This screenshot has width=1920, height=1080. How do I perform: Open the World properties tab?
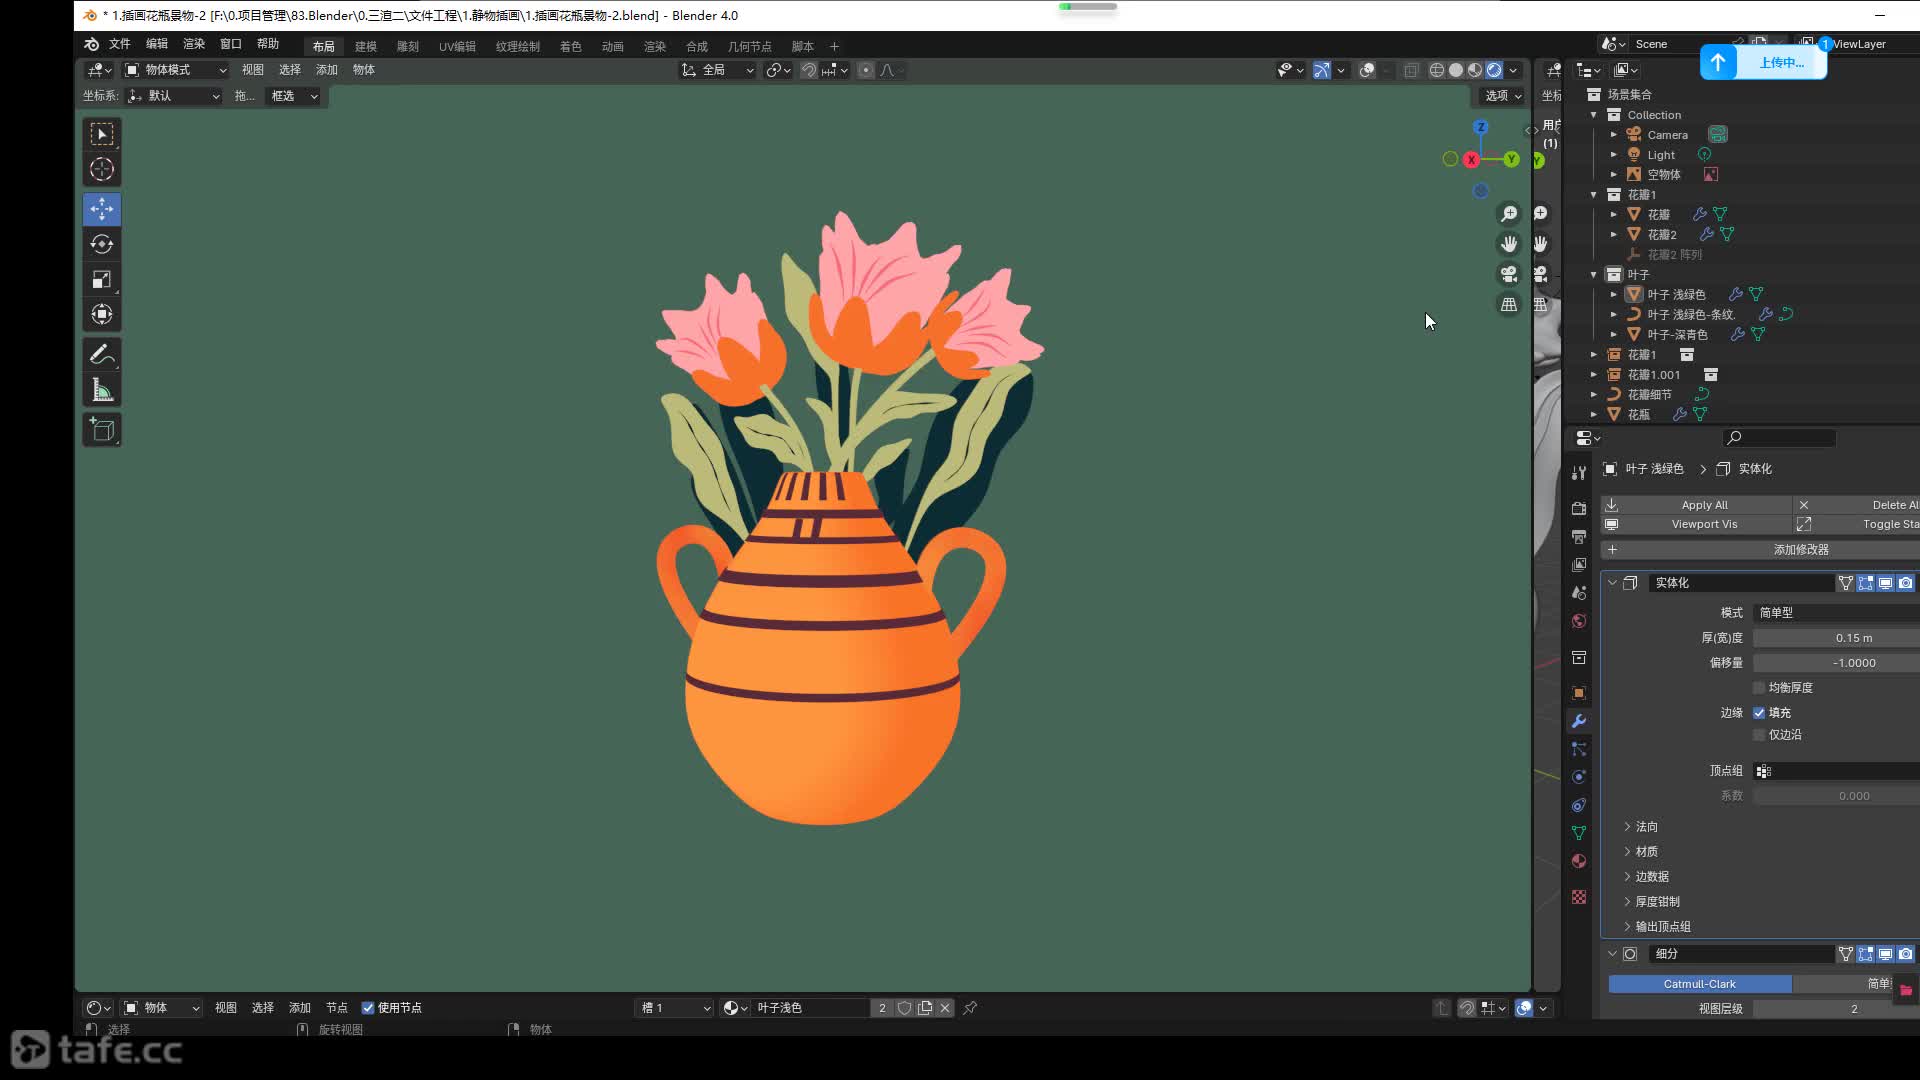point(1579,621)
